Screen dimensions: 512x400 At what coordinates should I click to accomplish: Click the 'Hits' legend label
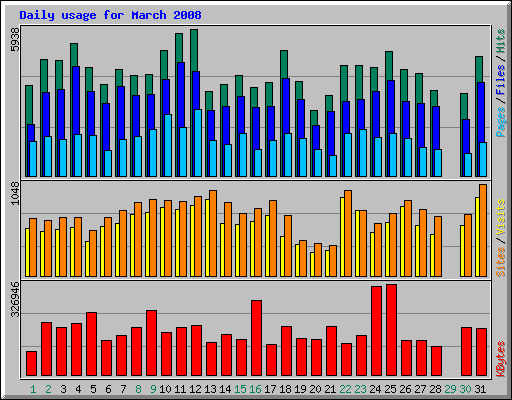click(x=501, y=41)
